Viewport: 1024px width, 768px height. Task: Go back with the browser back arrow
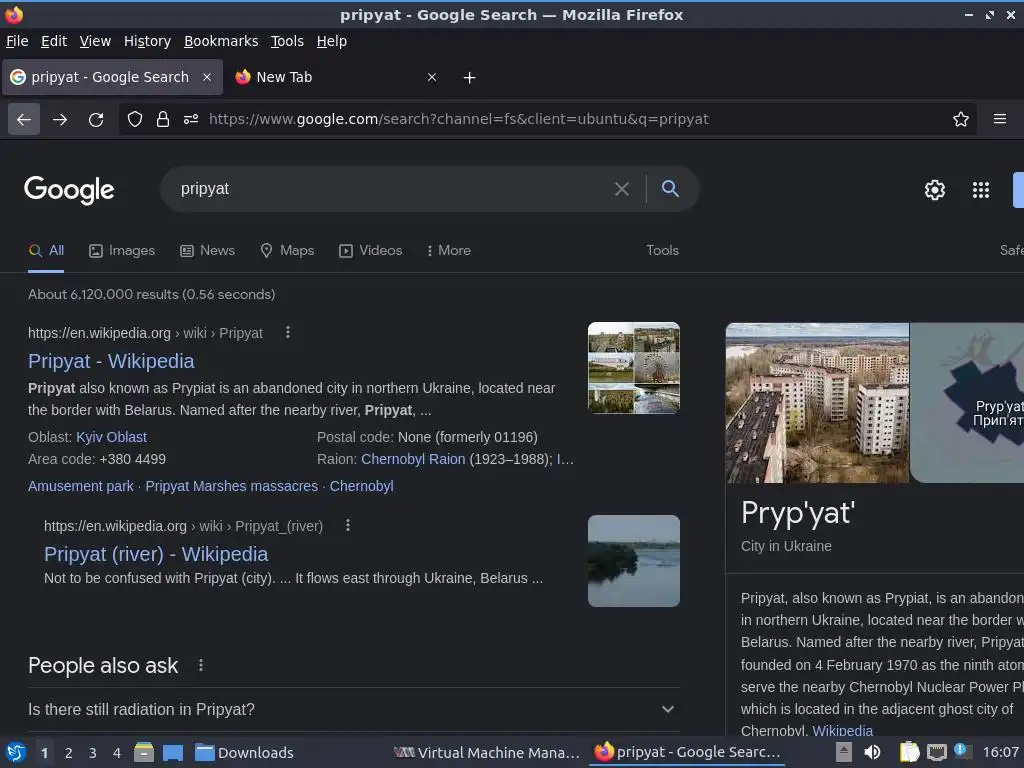pos(24,120)
